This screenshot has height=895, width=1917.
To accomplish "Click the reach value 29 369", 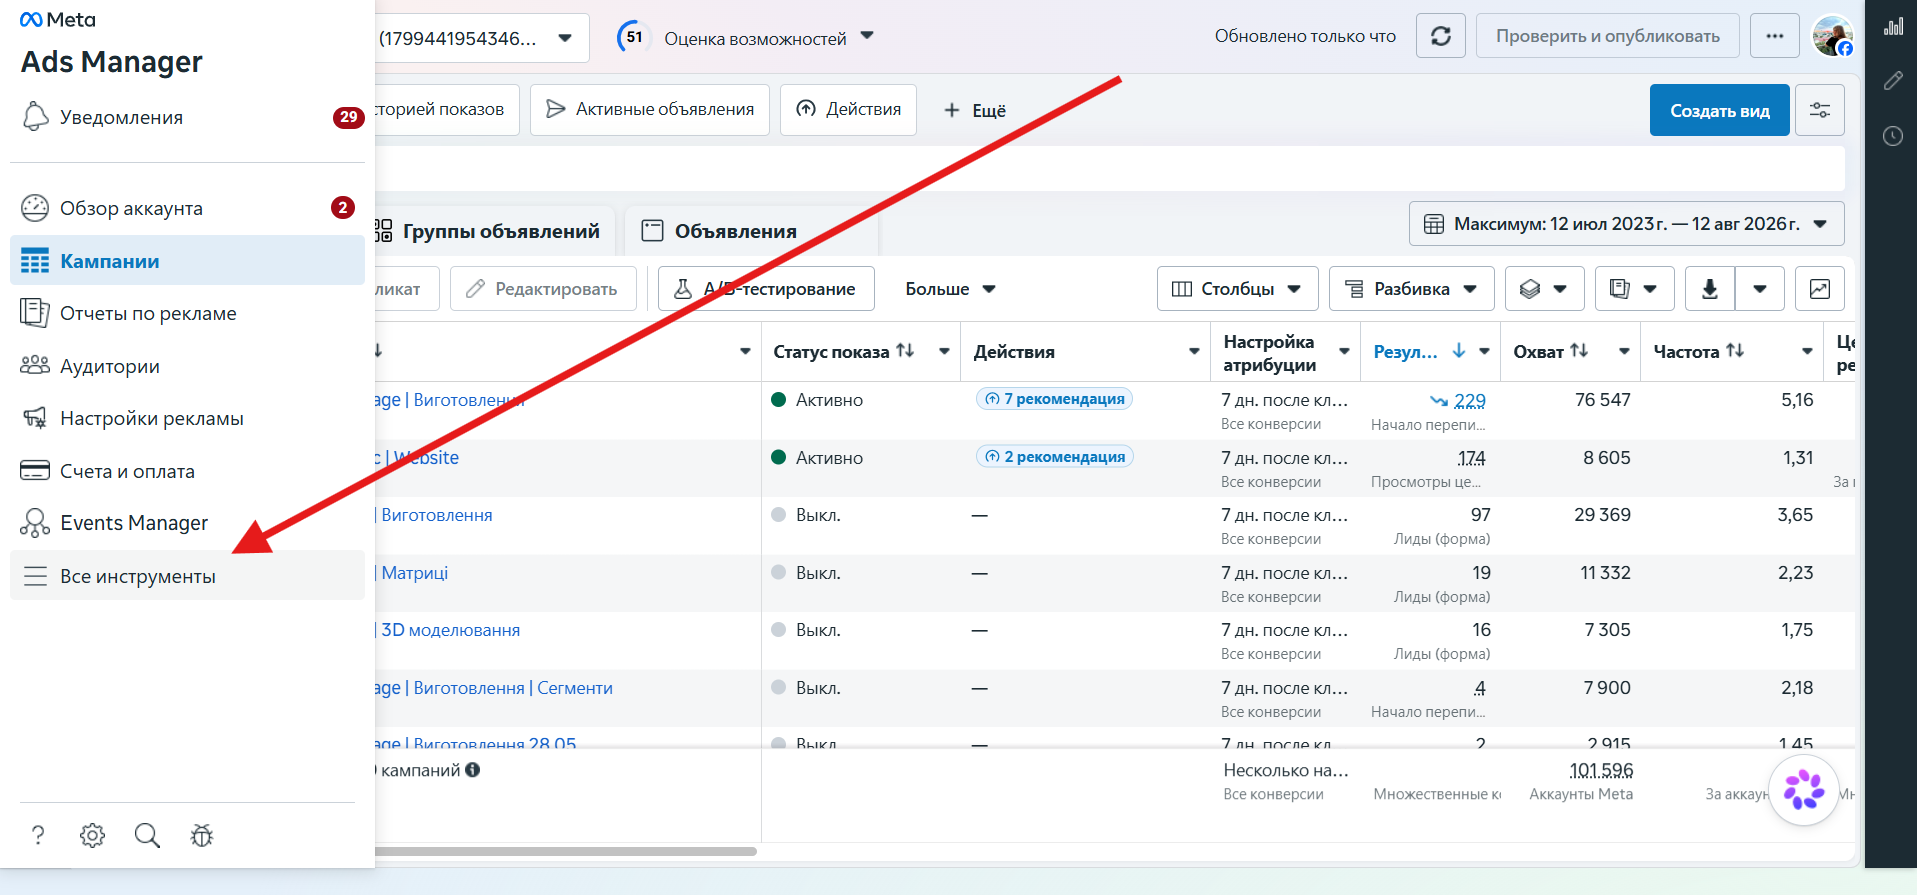I will pyautogui.click(x=1603, y=515).
